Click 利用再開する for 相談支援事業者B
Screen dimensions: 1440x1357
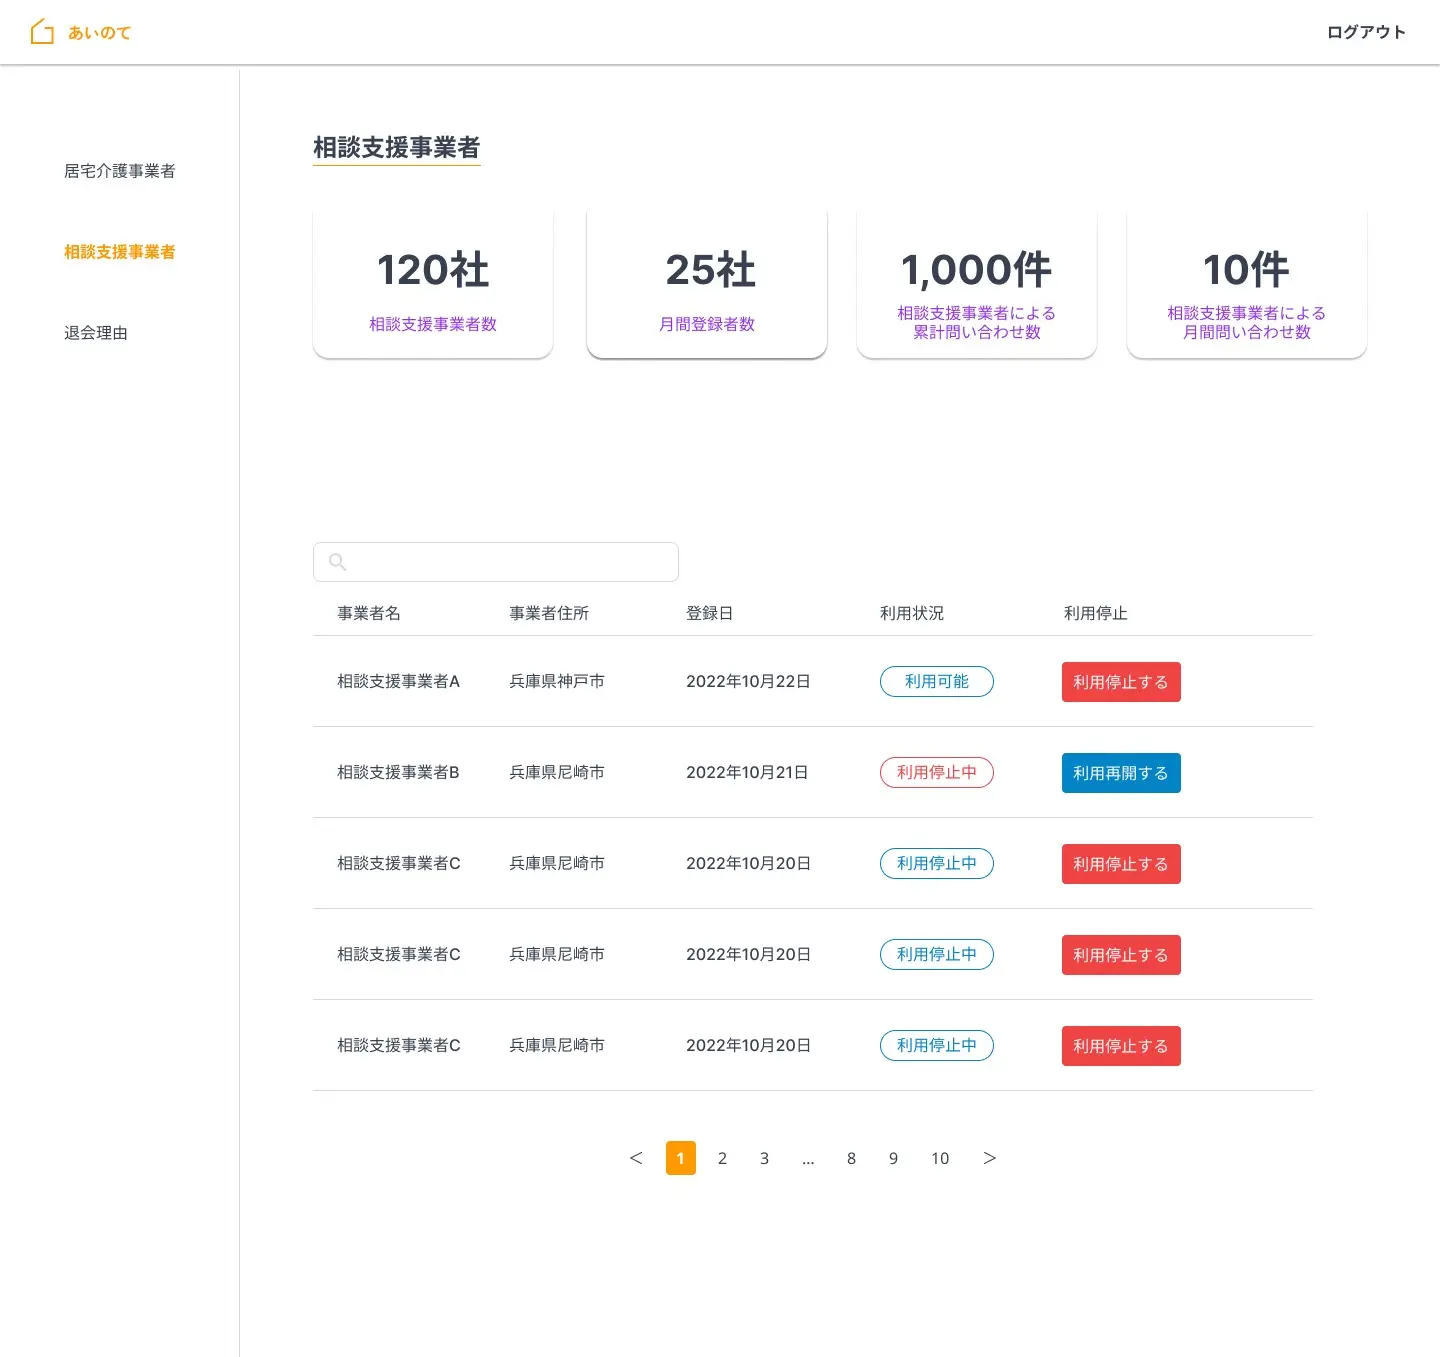(x=1120, y=773)
